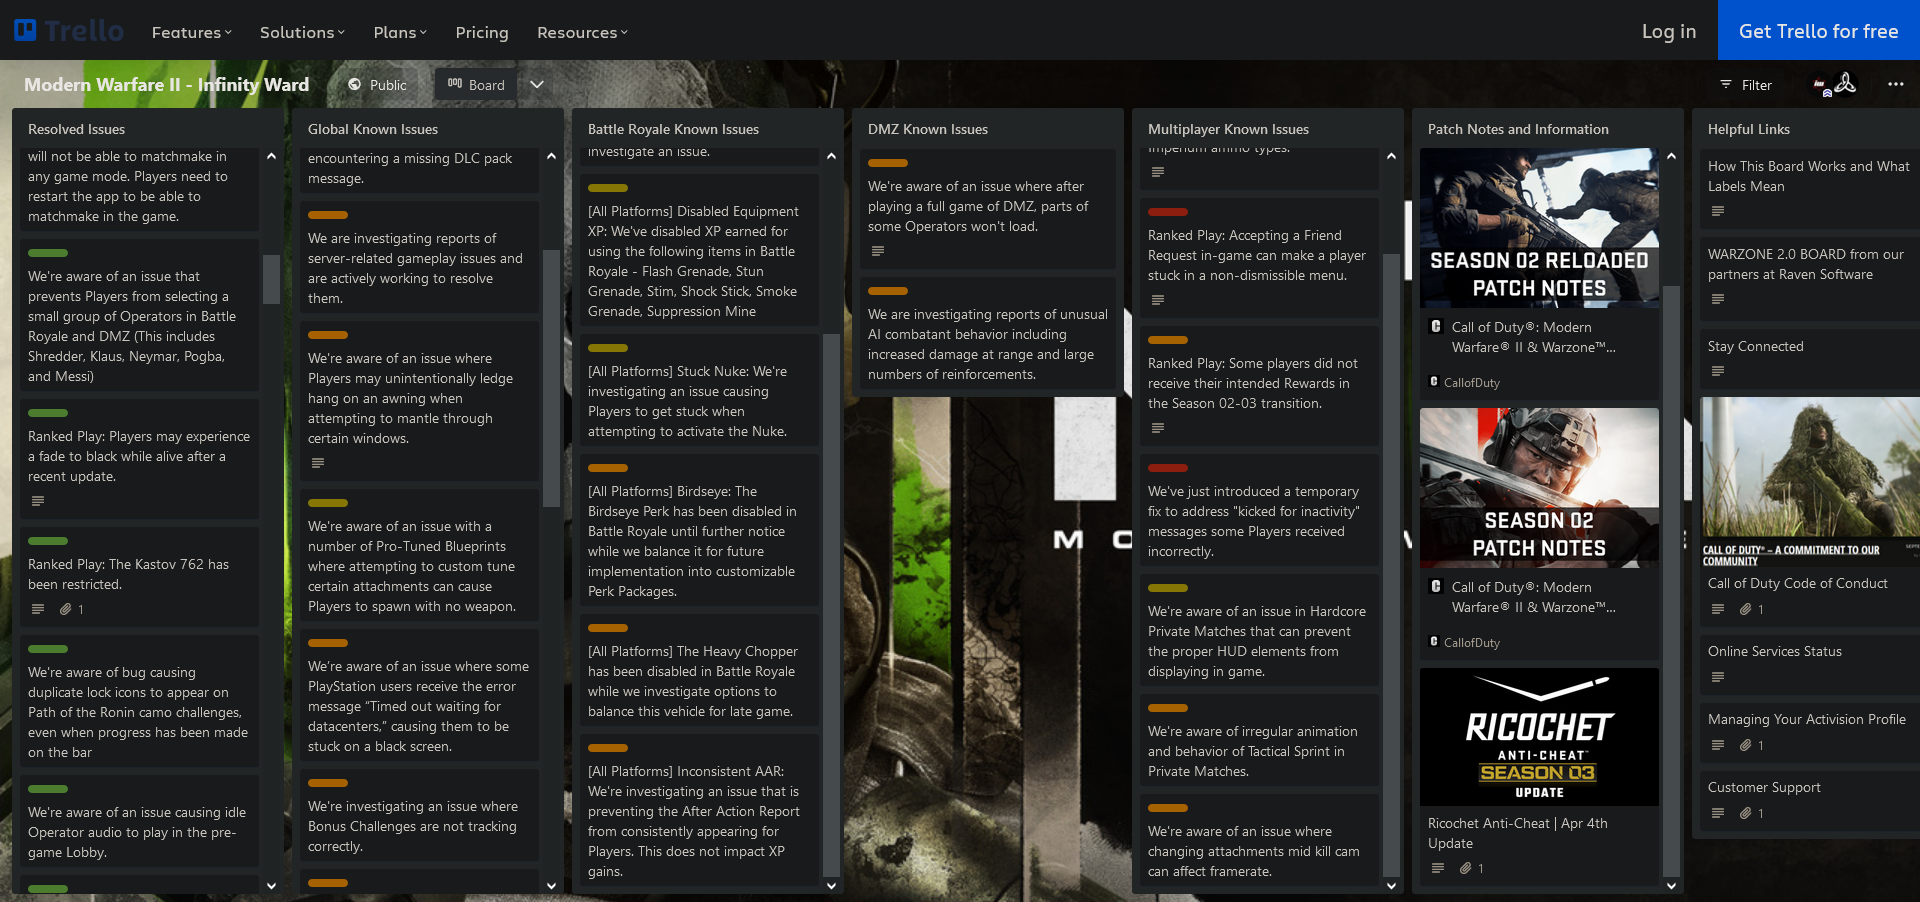
Task: Click the Board view button
Action: pyautogui.click(x=476, y=85)
